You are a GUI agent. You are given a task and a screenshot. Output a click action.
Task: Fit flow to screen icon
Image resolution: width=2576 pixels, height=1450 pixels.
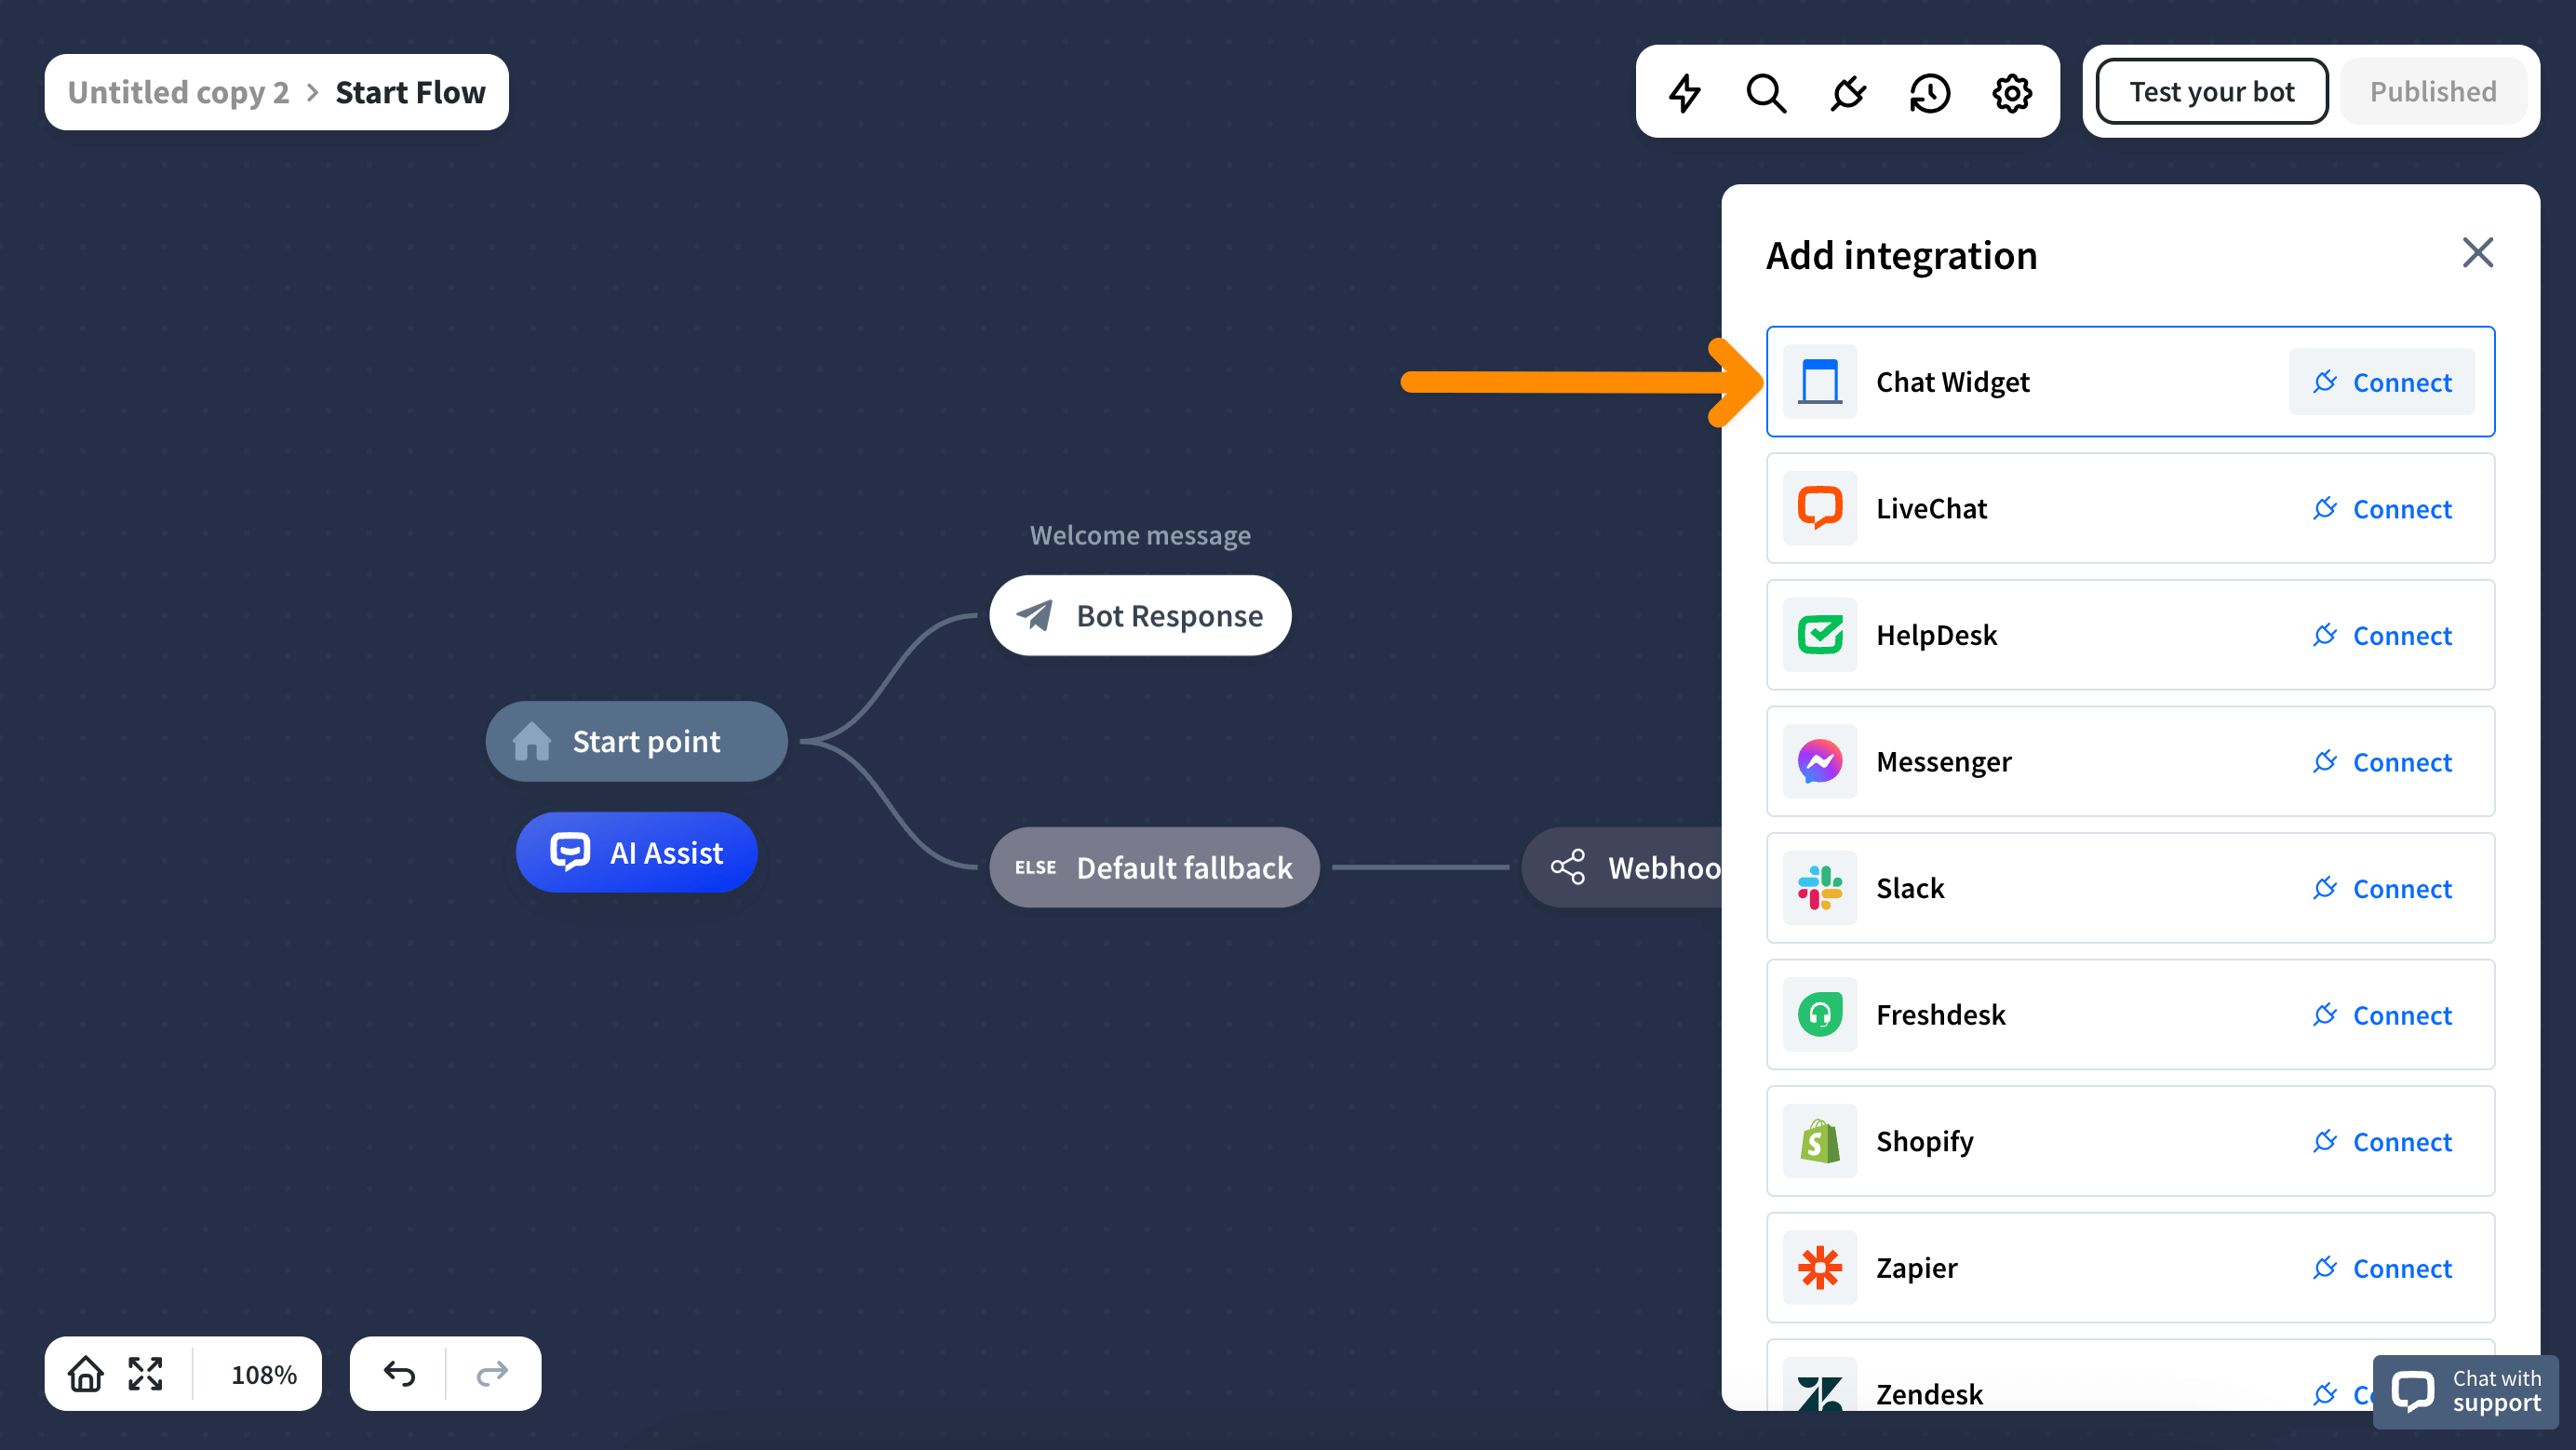[146, 1373]
